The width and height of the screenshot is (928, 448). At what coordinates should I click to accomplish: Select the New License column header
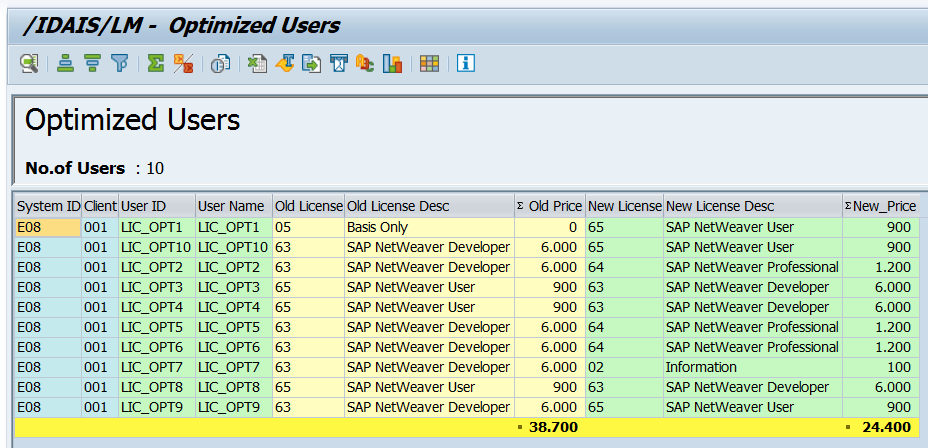click(624, 207)
